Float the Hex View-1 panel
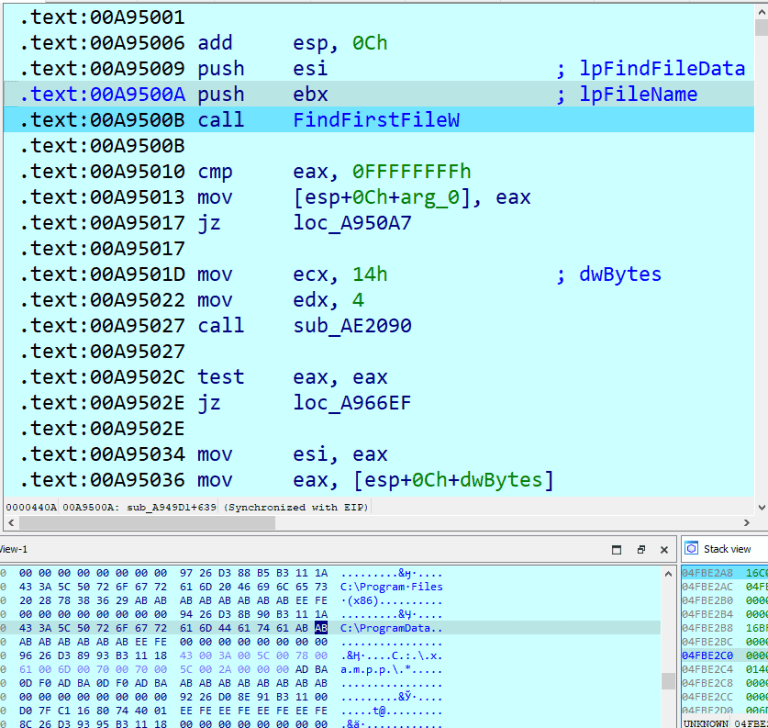This screenshot has width=768, height=728. coord(642,549)
